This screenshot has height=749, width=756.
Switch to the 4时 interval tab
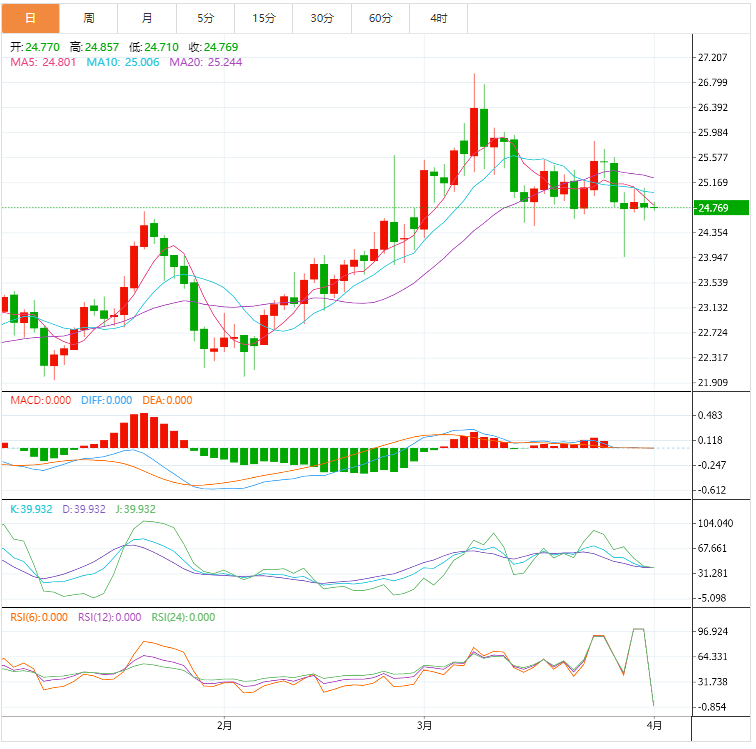[x=439, y=18]
